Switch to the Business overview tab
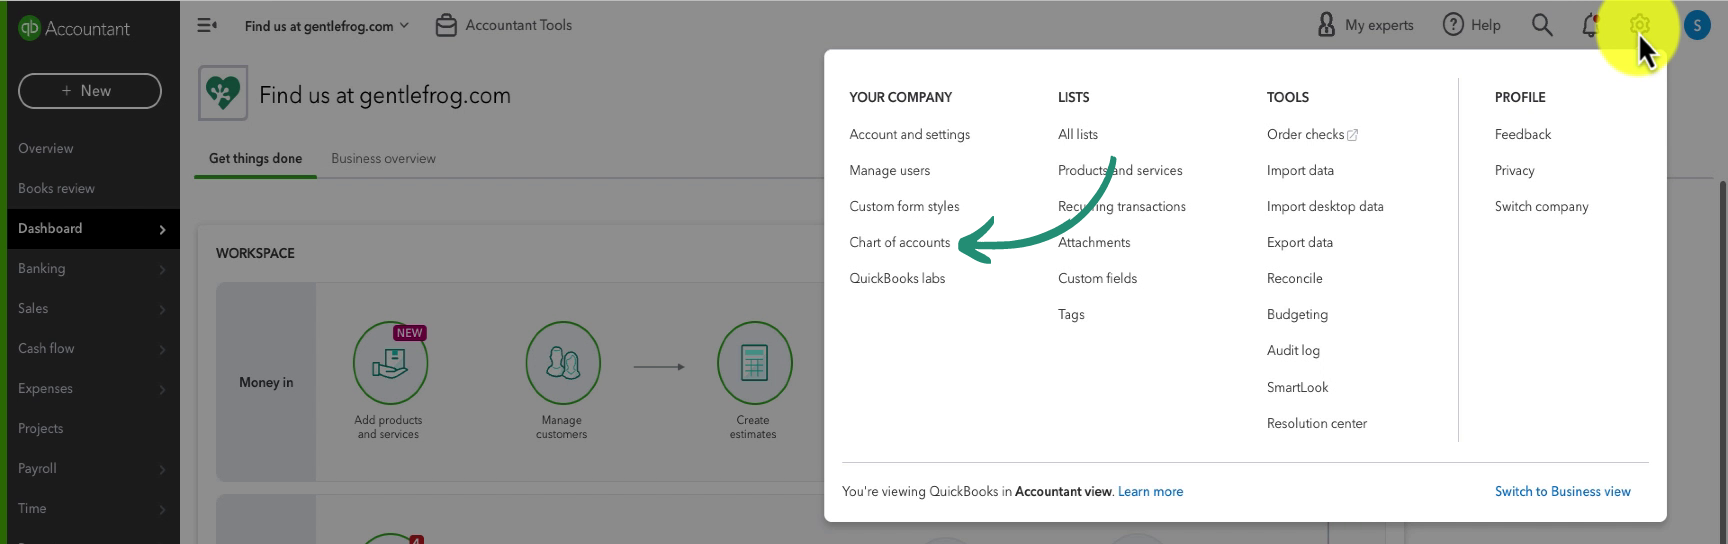Image resolution: width=1728 pixels, height=544 pixels. pyautogui.click(x=383, y=158)
